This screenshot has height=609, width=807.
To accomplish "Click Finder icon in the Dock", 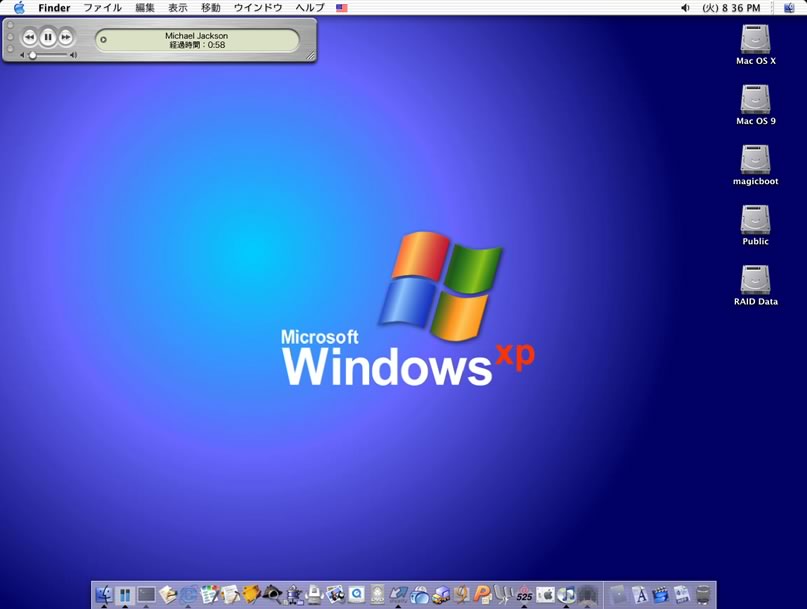I will point(104,595).
